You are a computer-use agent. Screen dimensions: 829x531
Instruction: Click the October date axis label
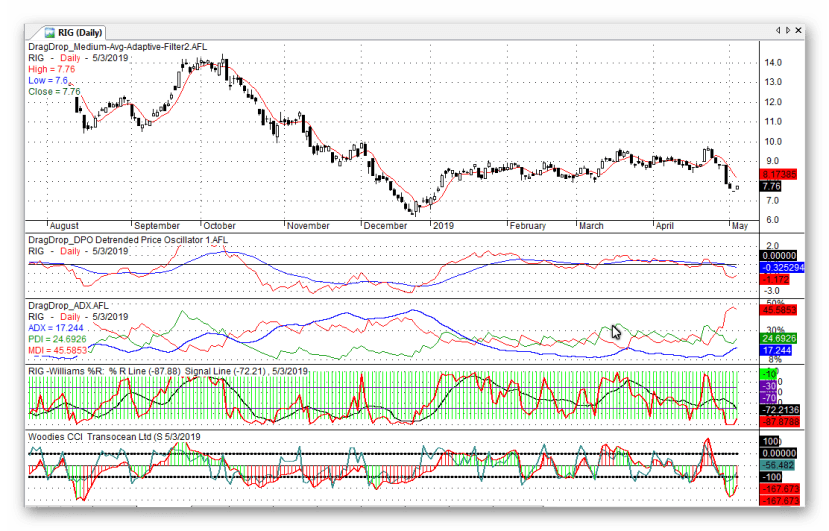pos(219,226)
